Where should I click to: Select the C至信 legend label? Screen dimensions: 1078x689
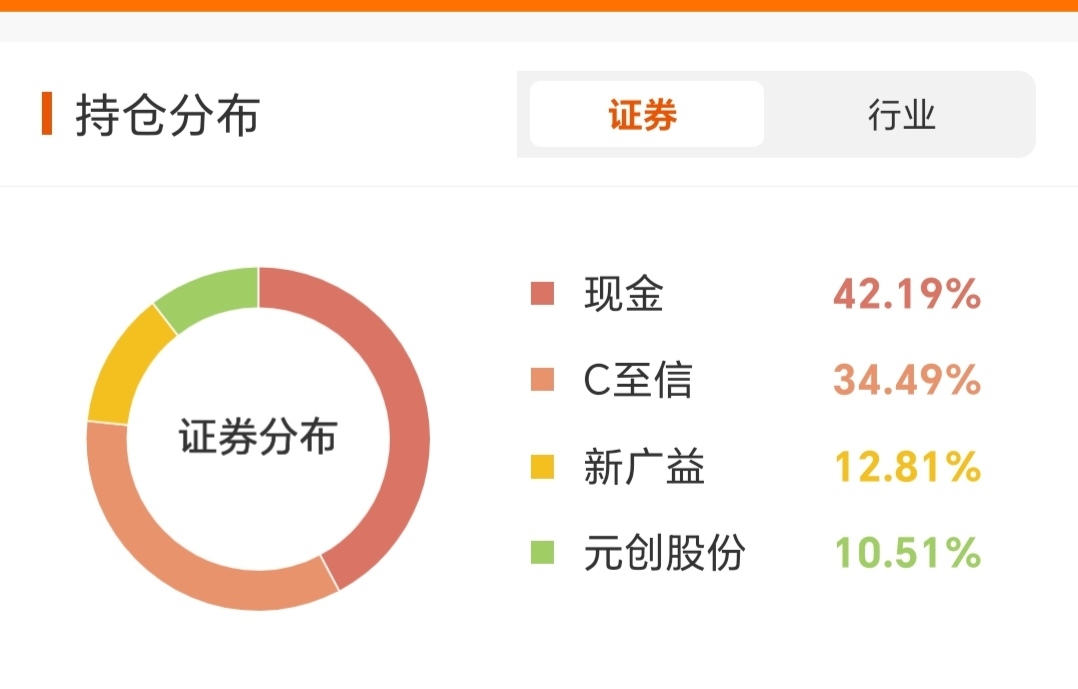pos(637,380)
